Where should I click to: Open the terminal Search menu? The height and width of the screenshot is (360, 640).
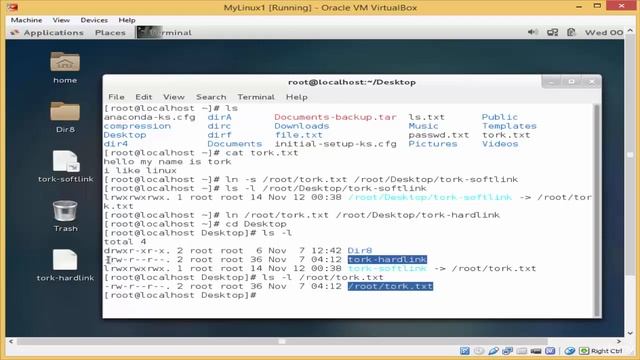point(211,97)
